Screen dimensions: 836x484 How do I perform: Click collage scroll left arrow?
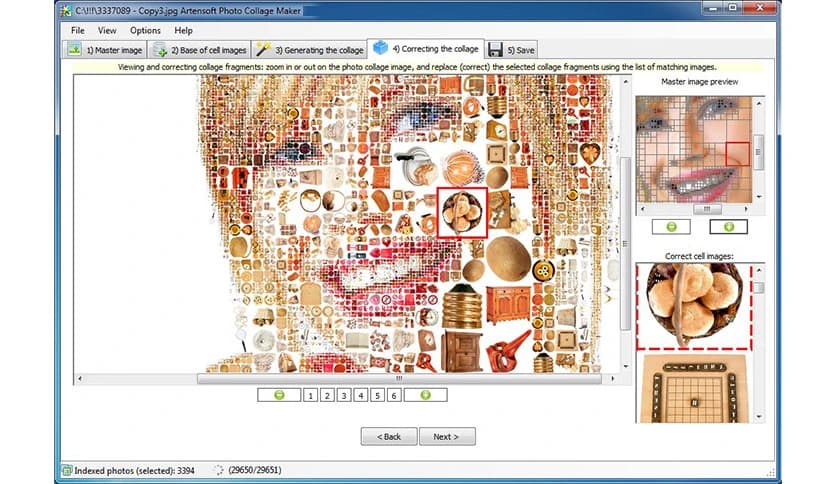pos(80,378)
